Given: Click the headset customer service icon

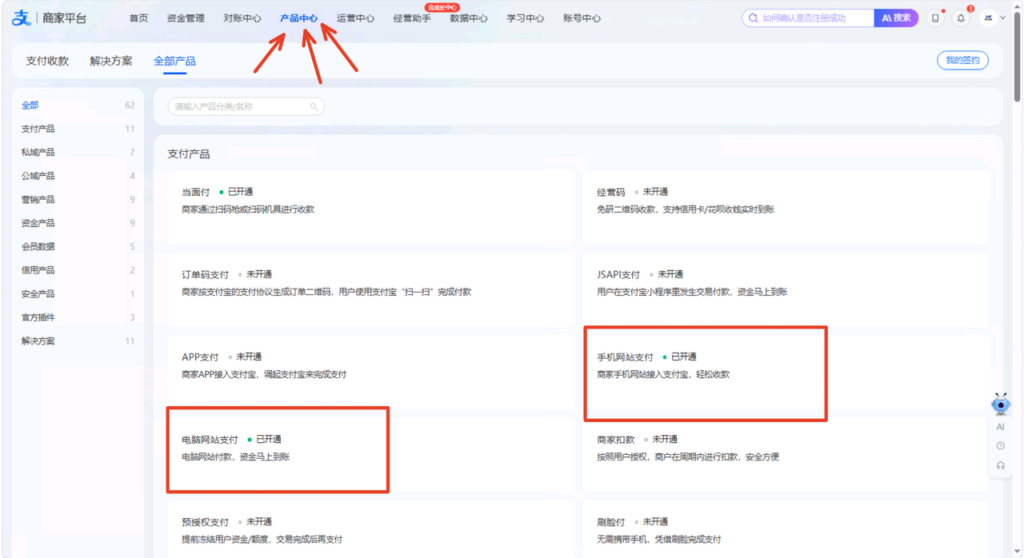Looking at the screenshot, I should pos(1000,465).
